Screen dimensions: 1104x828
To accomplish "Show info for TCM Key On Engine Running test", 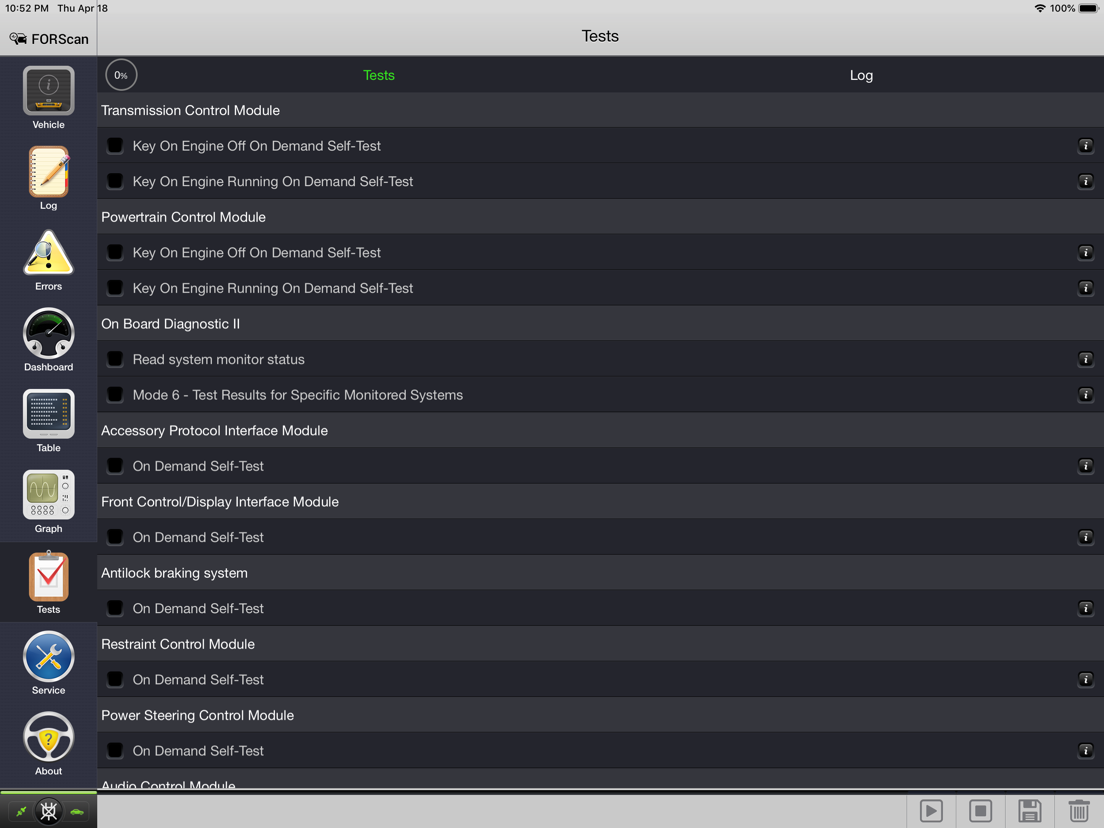I will (x=1086, y=182).
